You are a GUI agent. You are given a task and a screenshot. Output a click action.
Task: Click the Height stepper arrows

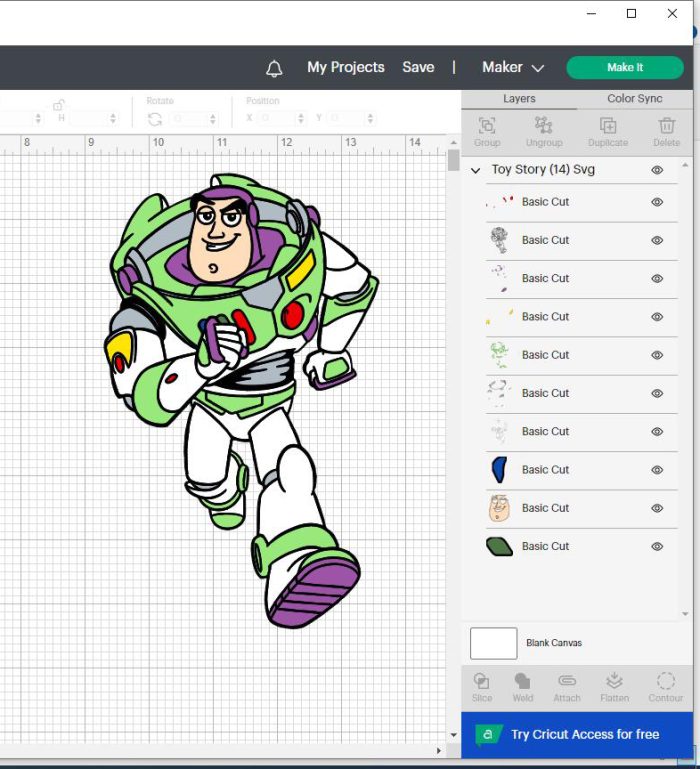113,119
